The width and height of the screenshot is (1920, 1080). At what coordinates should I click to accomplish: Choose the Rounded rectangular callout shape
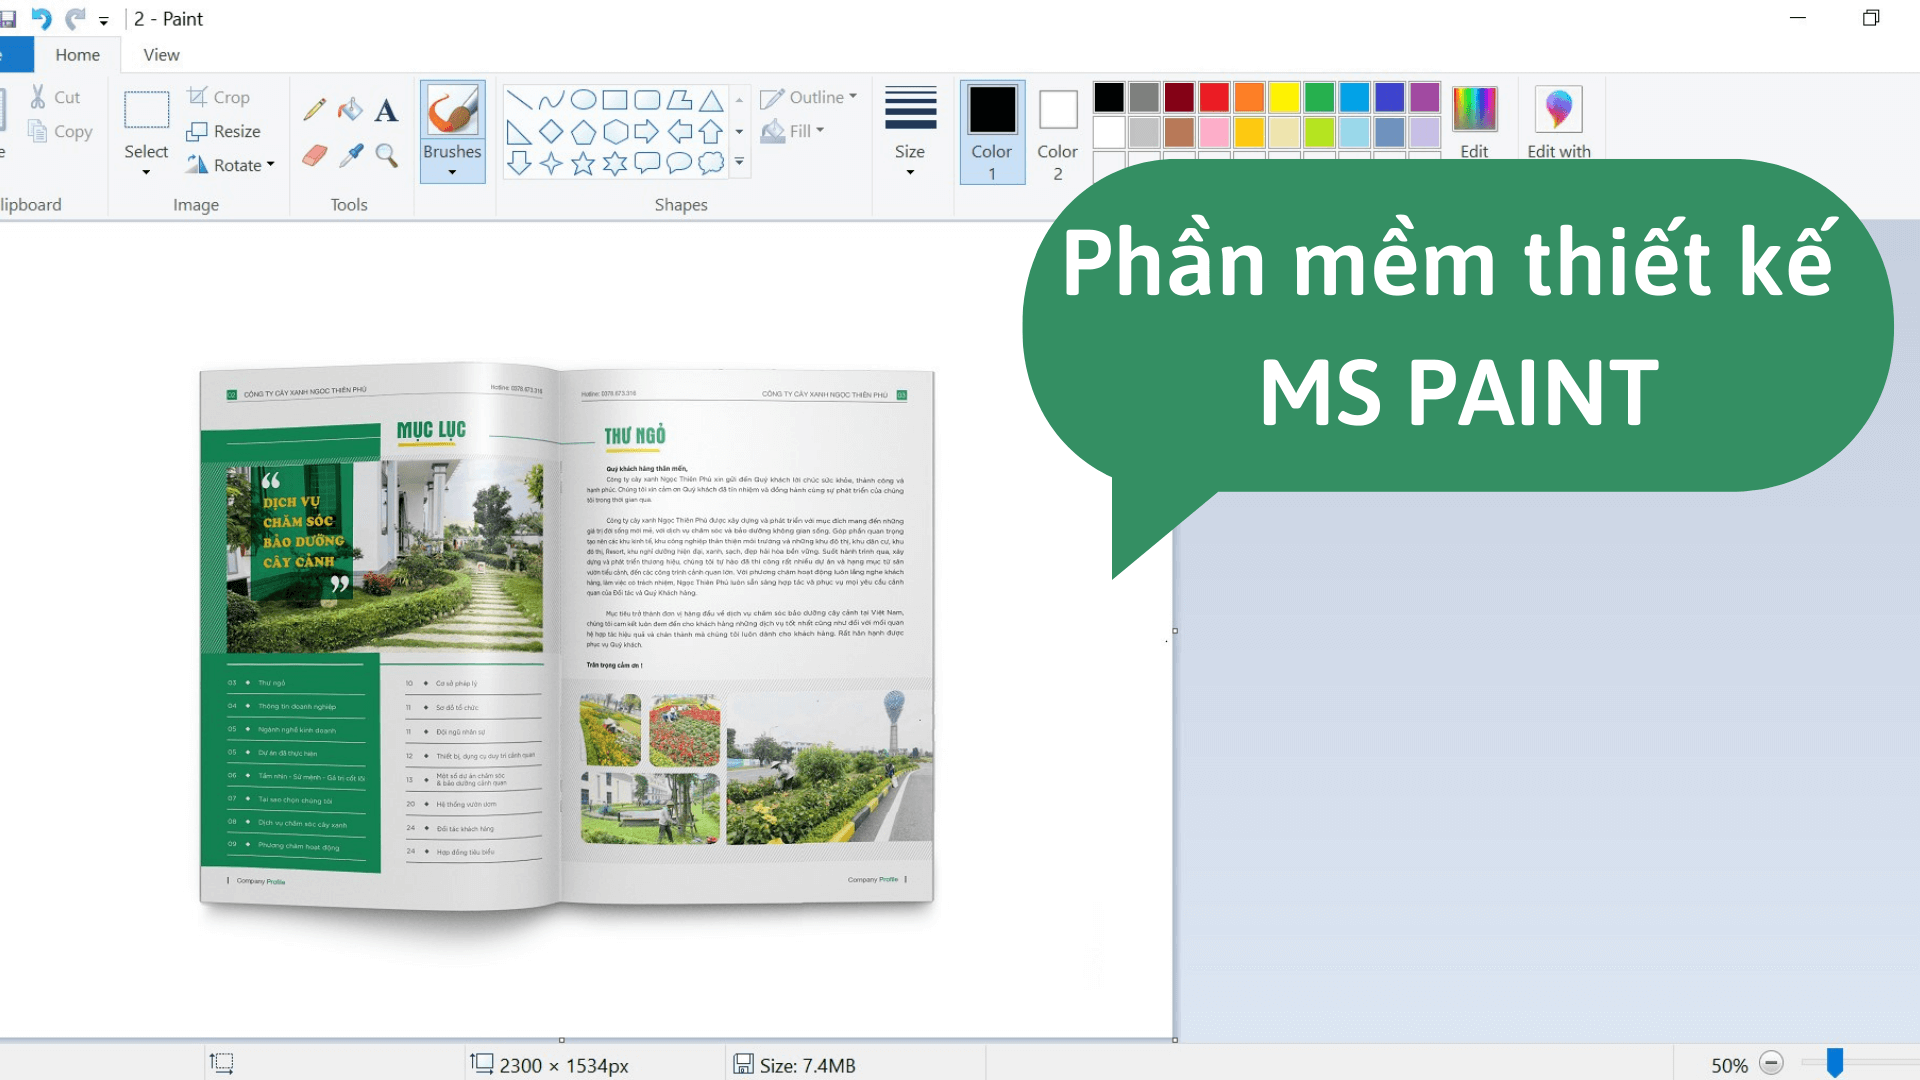(x=647, y=163)
